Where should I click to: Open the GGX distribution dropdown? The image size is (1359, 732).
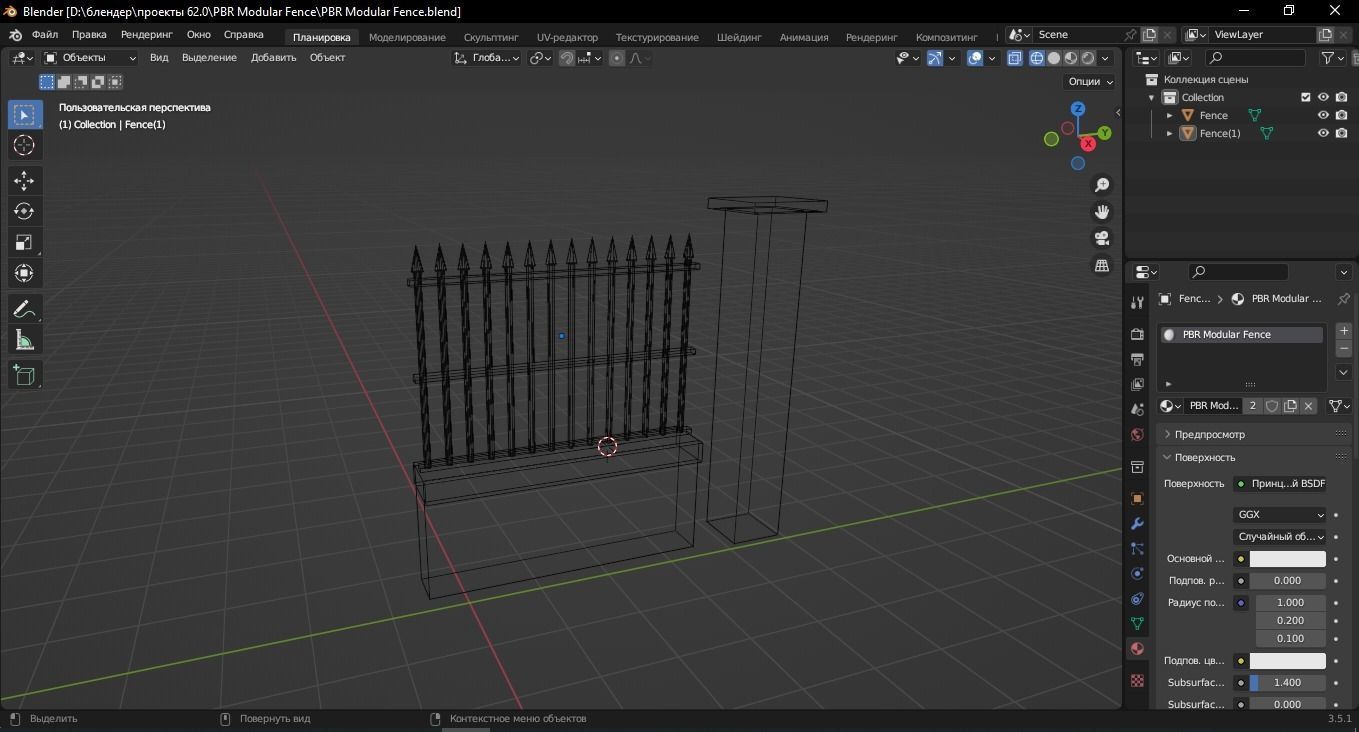(x=1280, y=515)
